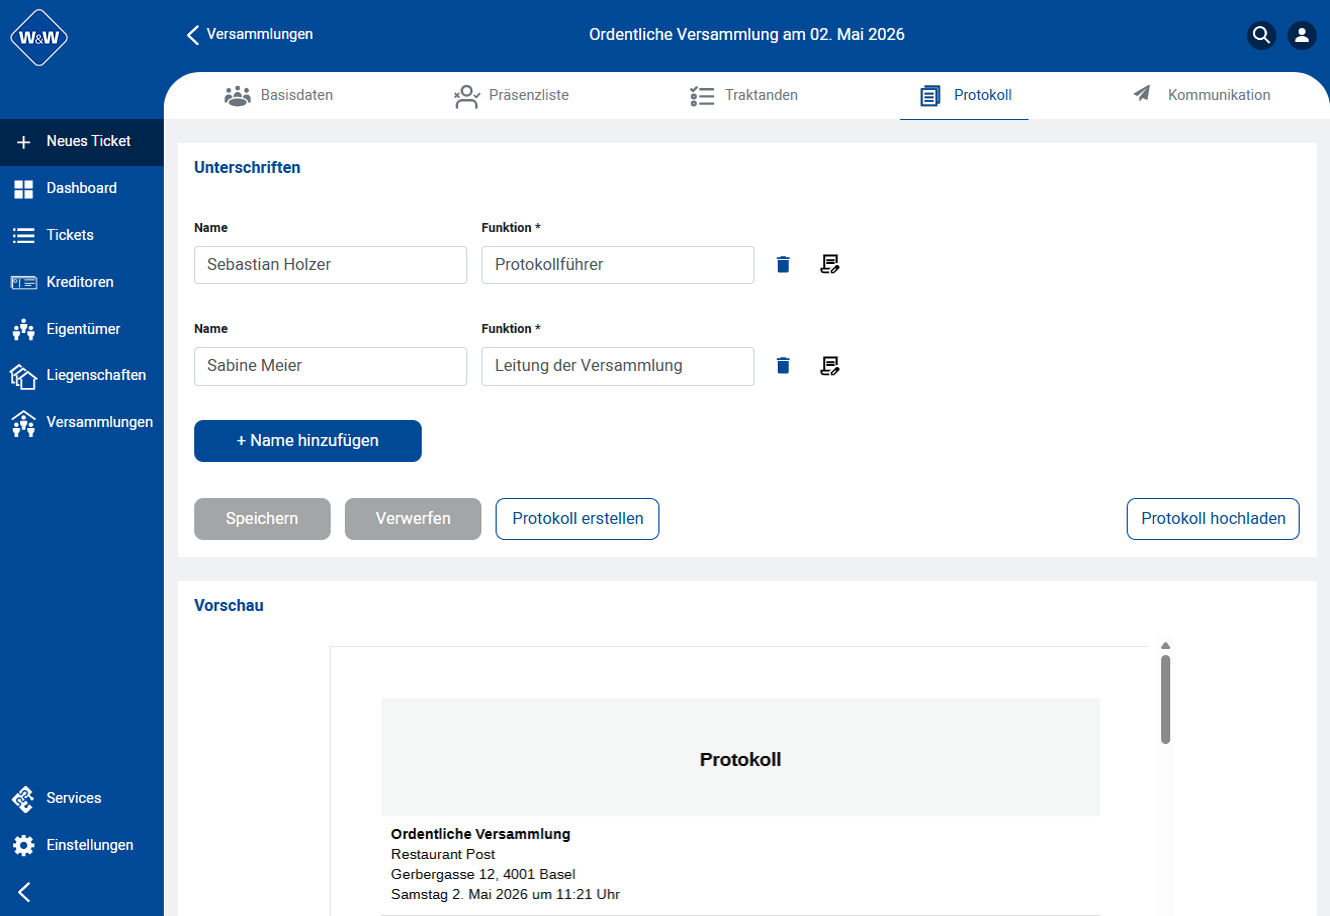Click Protokoll hochladen button
Viewport: 1330px width, 916px height.
(1212, 519)
